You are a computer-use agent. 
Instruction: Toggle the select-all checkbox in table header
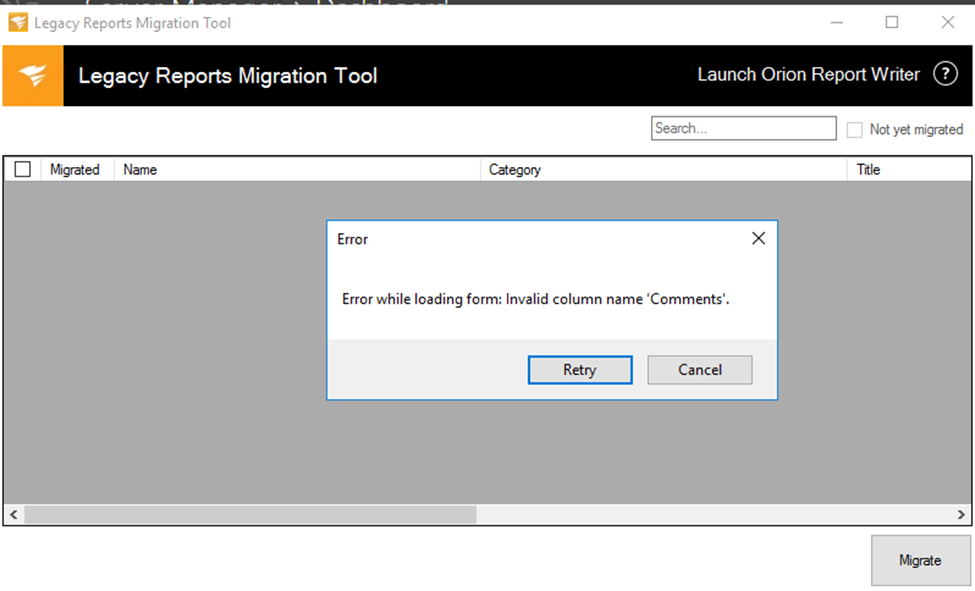[x=22, y=169]
